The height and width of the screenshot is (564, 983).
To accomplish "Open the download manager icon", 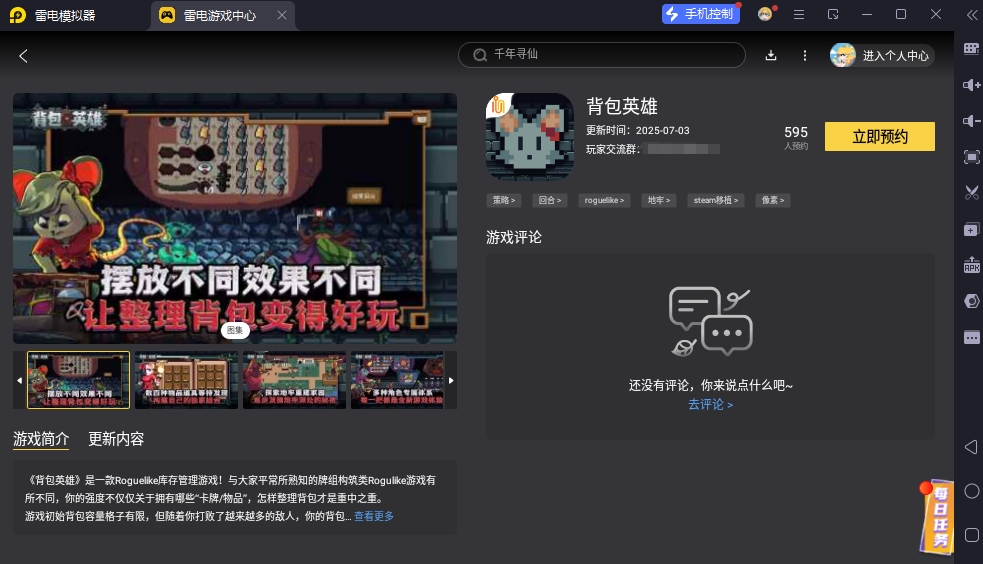I will [771, 55].
